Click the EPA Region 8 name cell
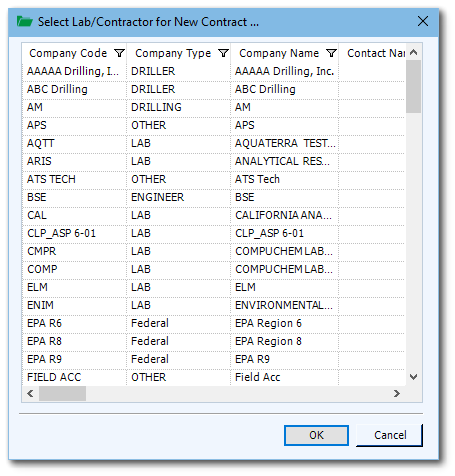The height and width of the screenshot is (476, 455). click(284, 341)
